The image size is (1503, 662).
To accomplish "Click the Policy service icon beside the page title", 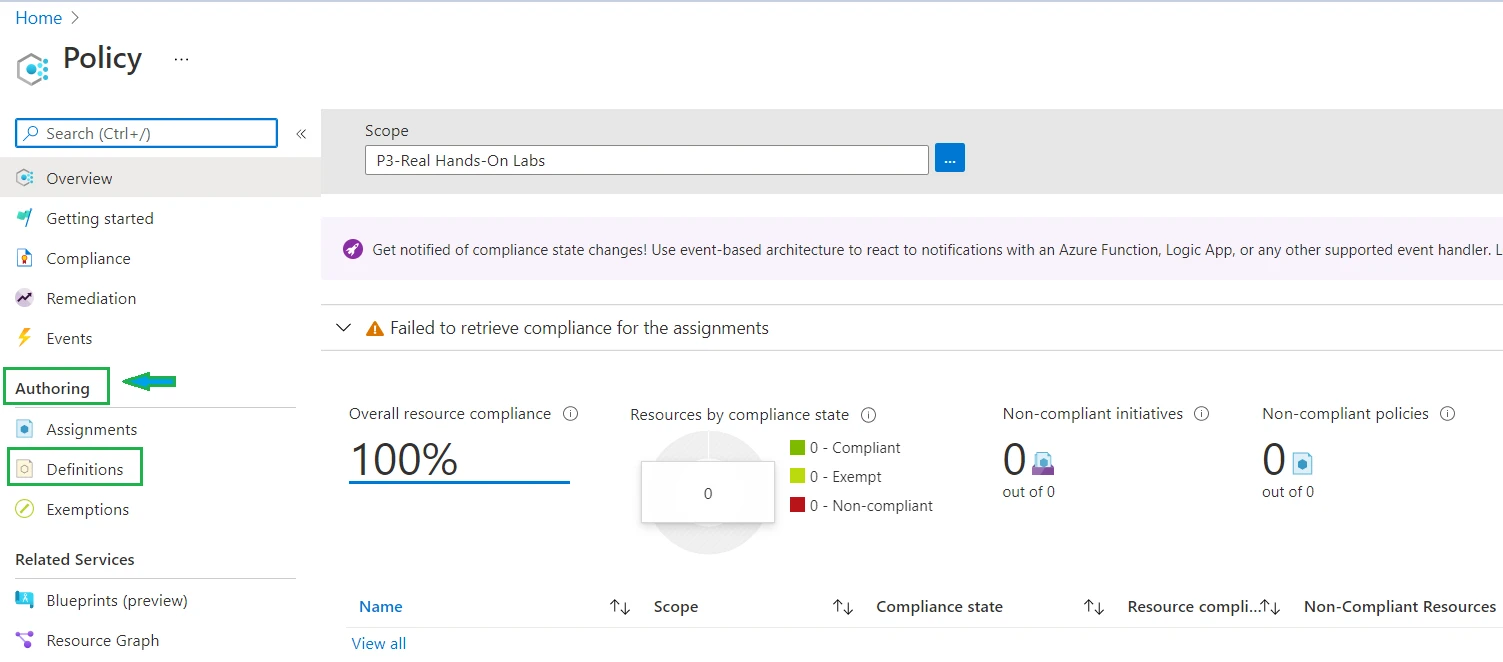I will [x=31, y=68].
